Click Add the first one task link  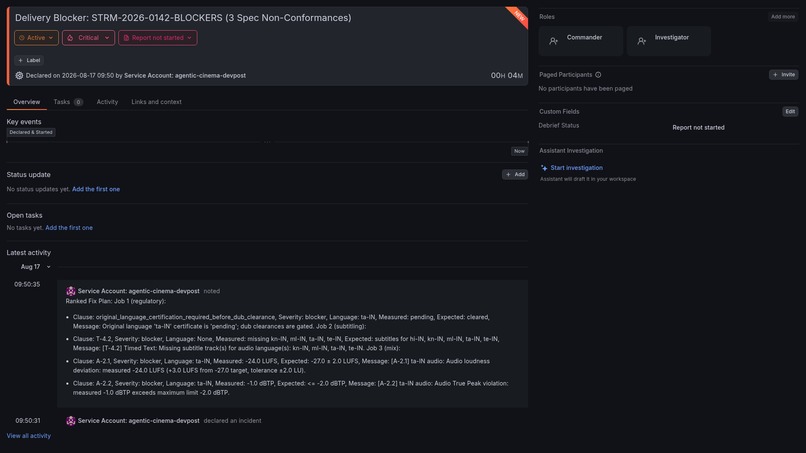69,228
